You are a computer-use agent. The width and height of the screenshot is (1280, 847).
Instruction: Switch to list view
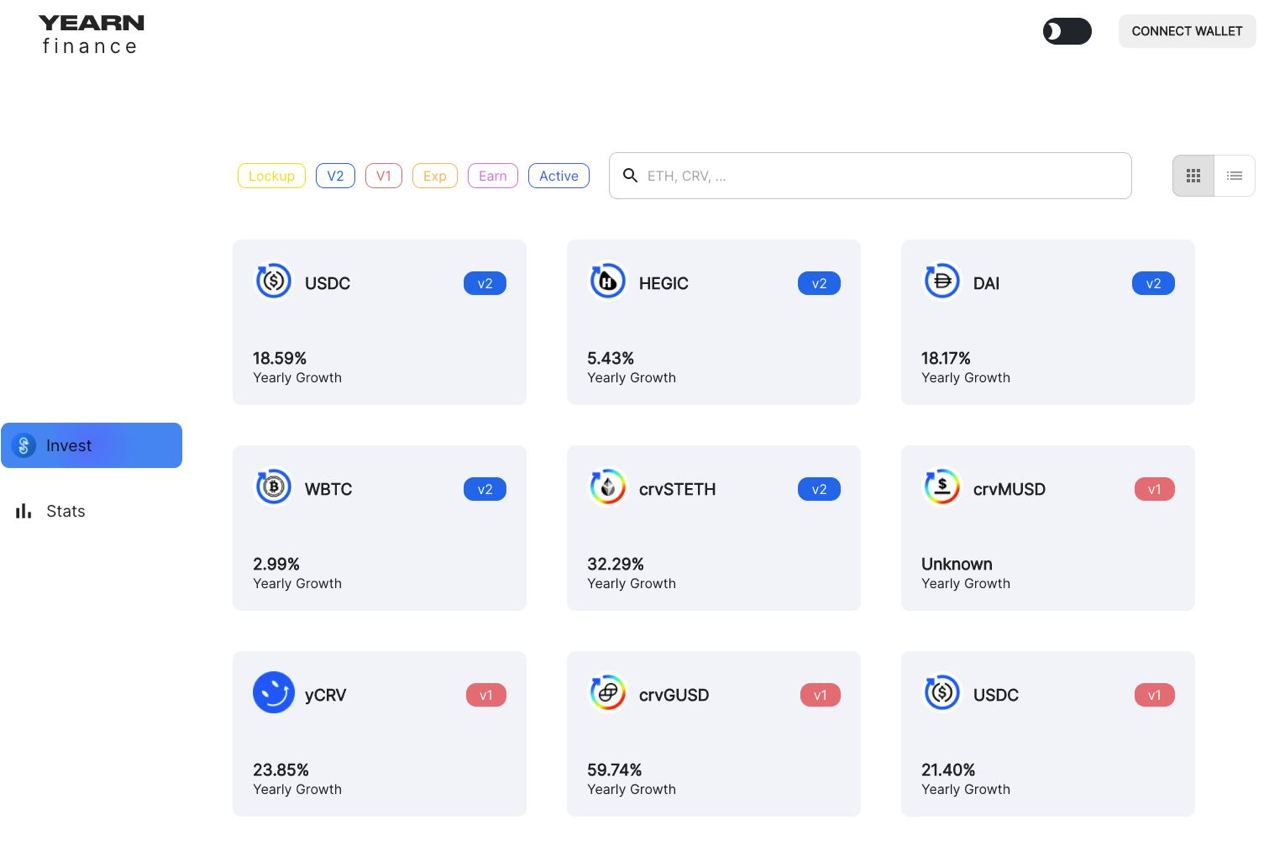click(x=1235, y=176)
